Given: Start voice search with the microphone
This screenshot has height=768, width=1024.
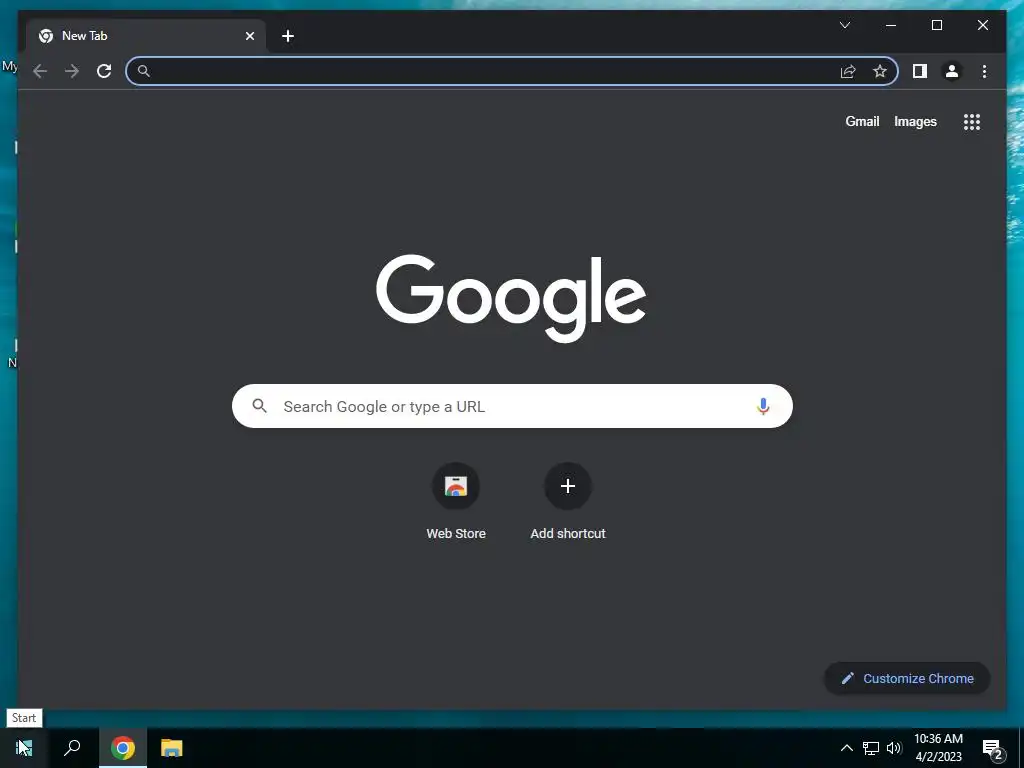Looking at the screenshot, I should click(763, 406).
